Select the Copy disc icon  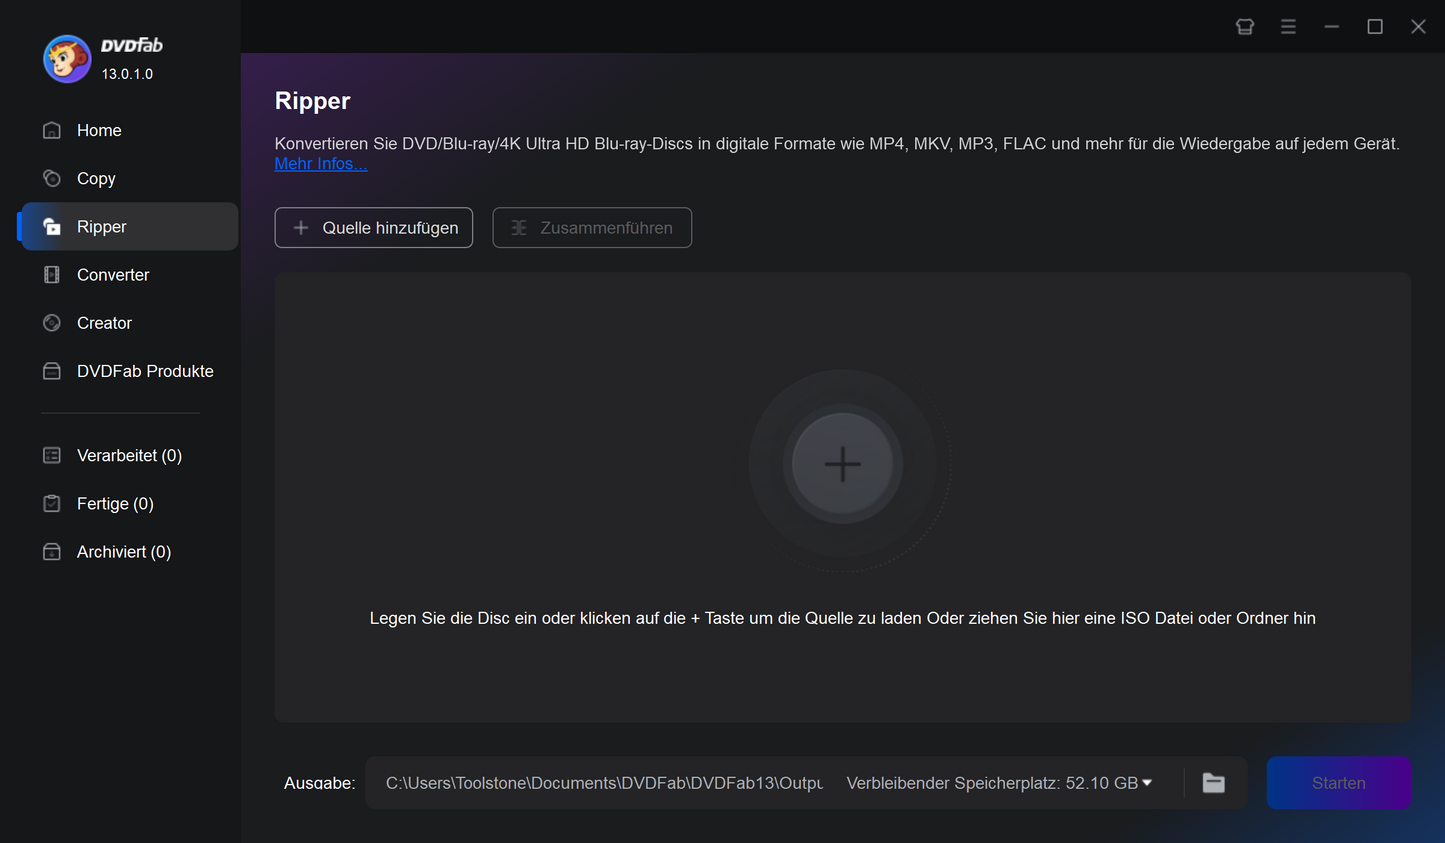52,178
